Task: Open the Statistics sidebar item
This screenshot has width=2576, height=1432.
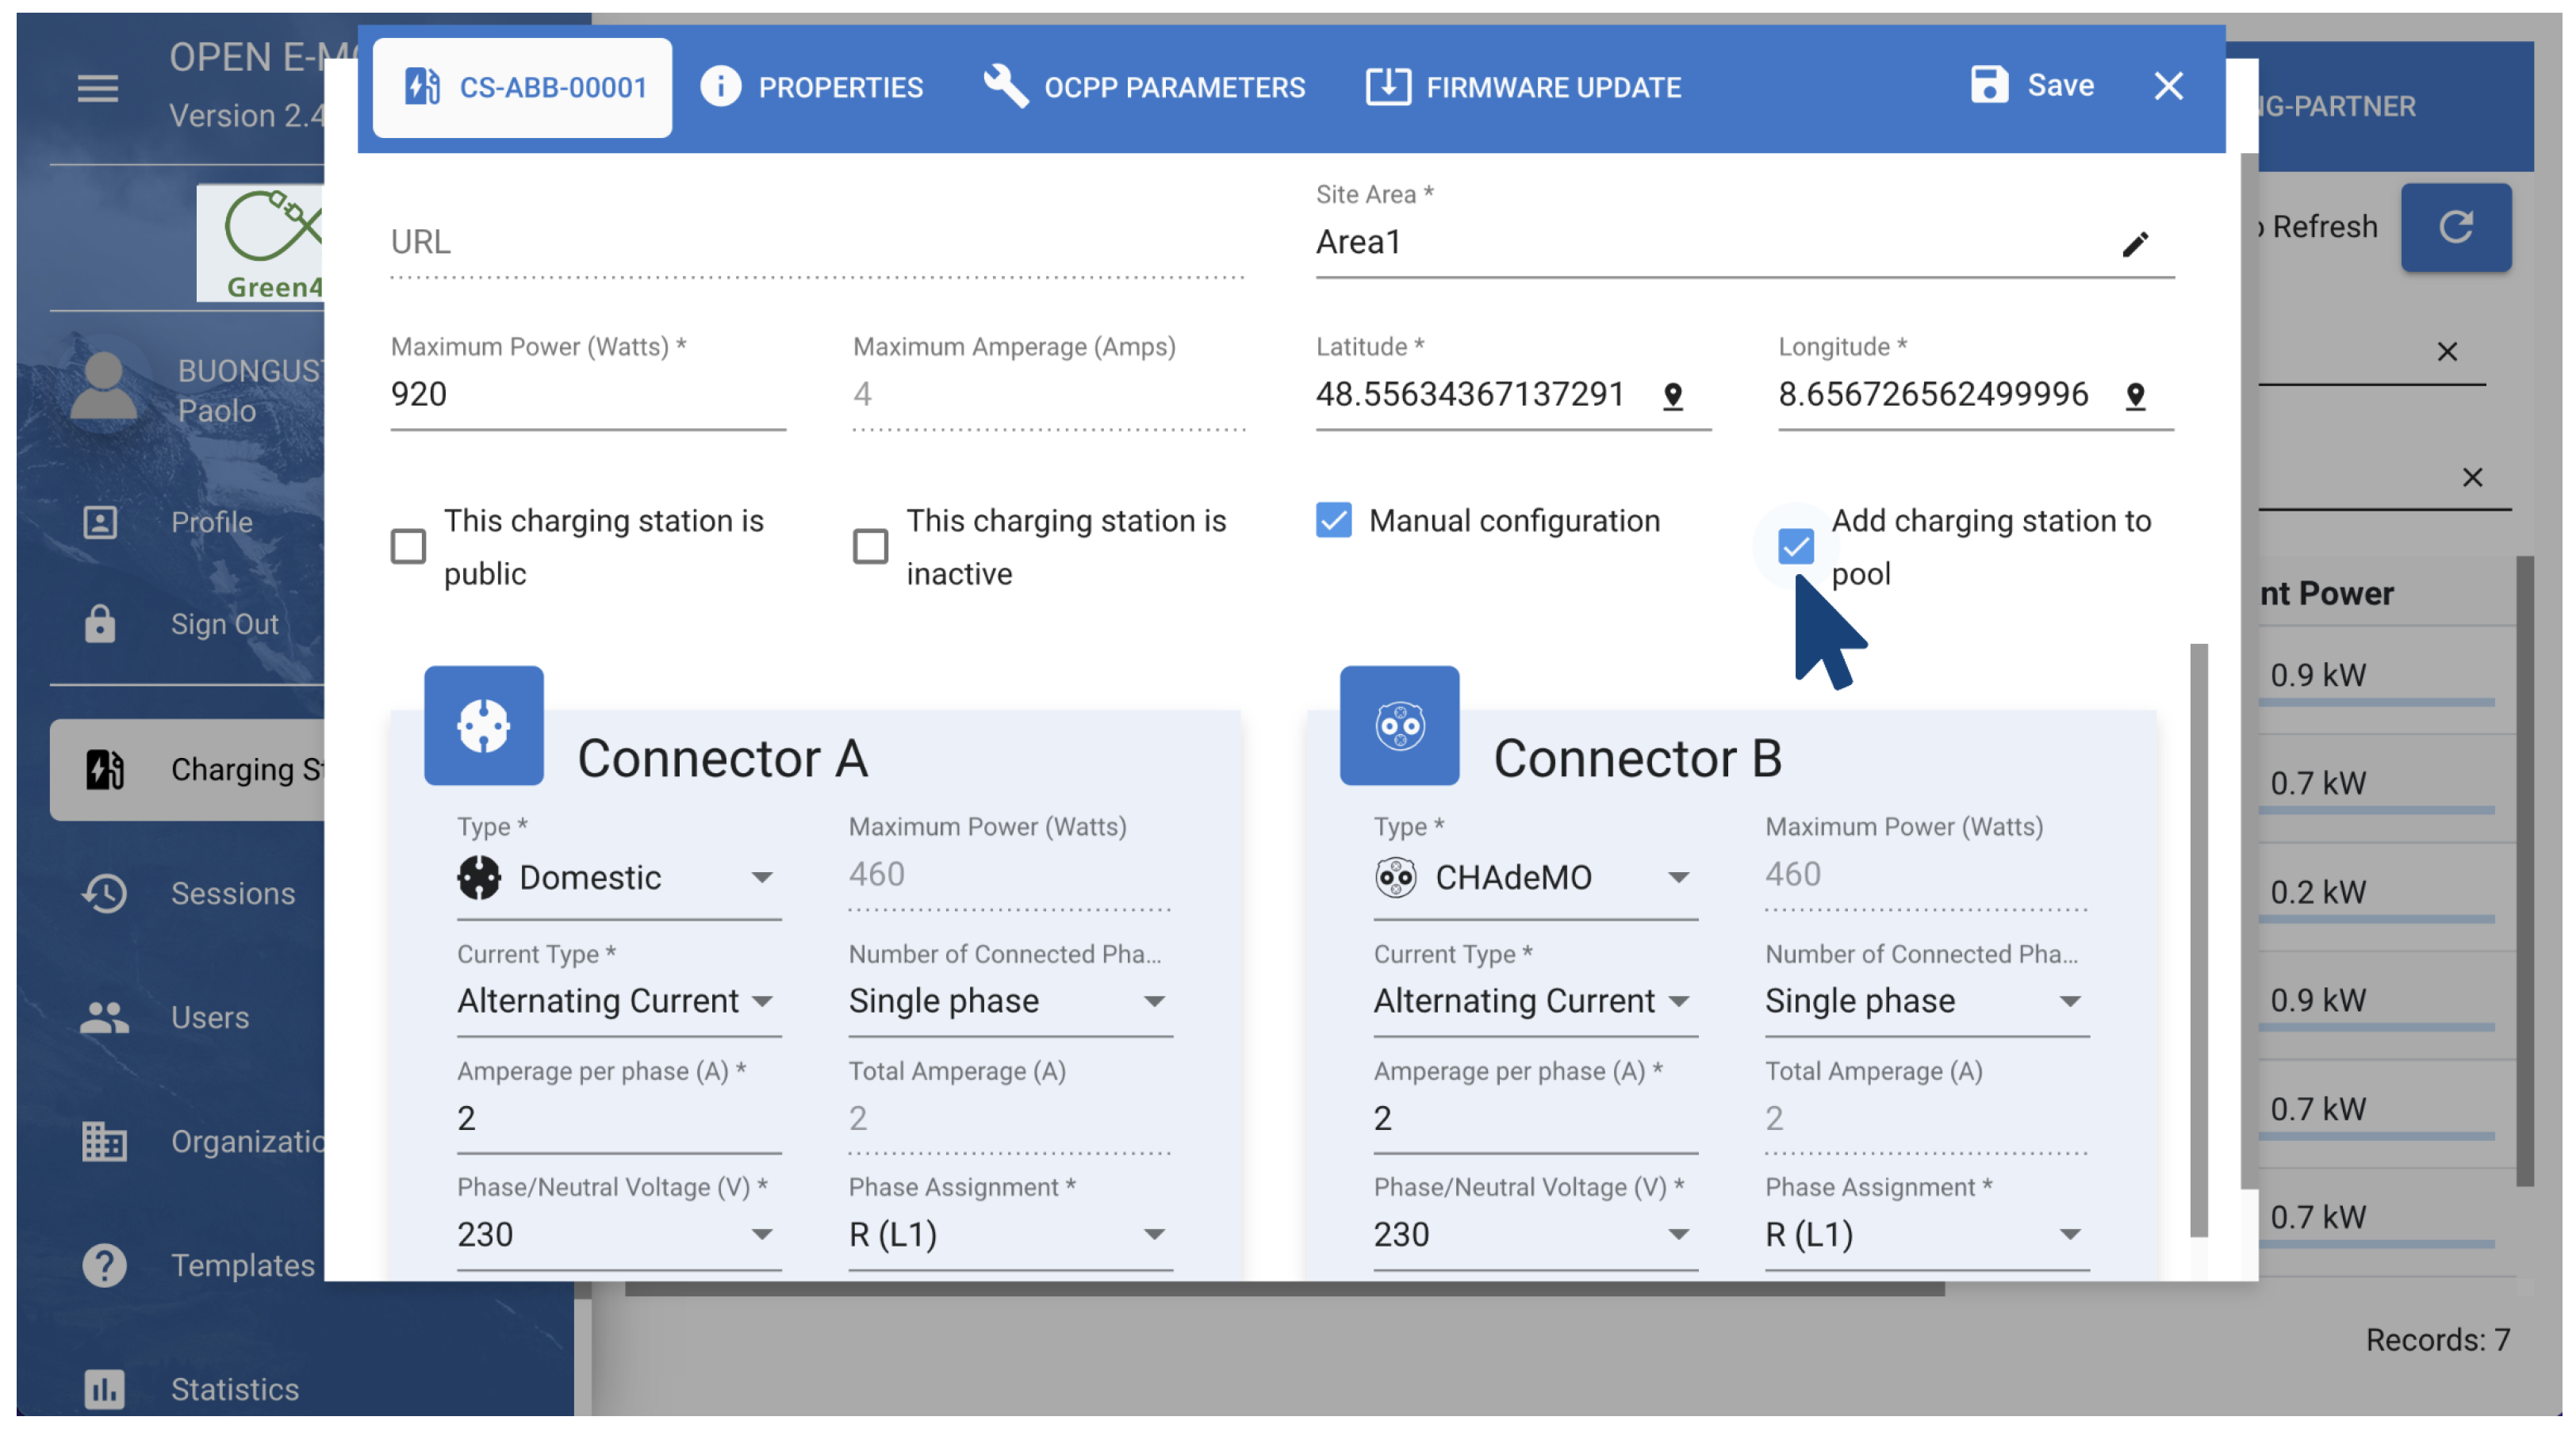Action: point(234,1388)
